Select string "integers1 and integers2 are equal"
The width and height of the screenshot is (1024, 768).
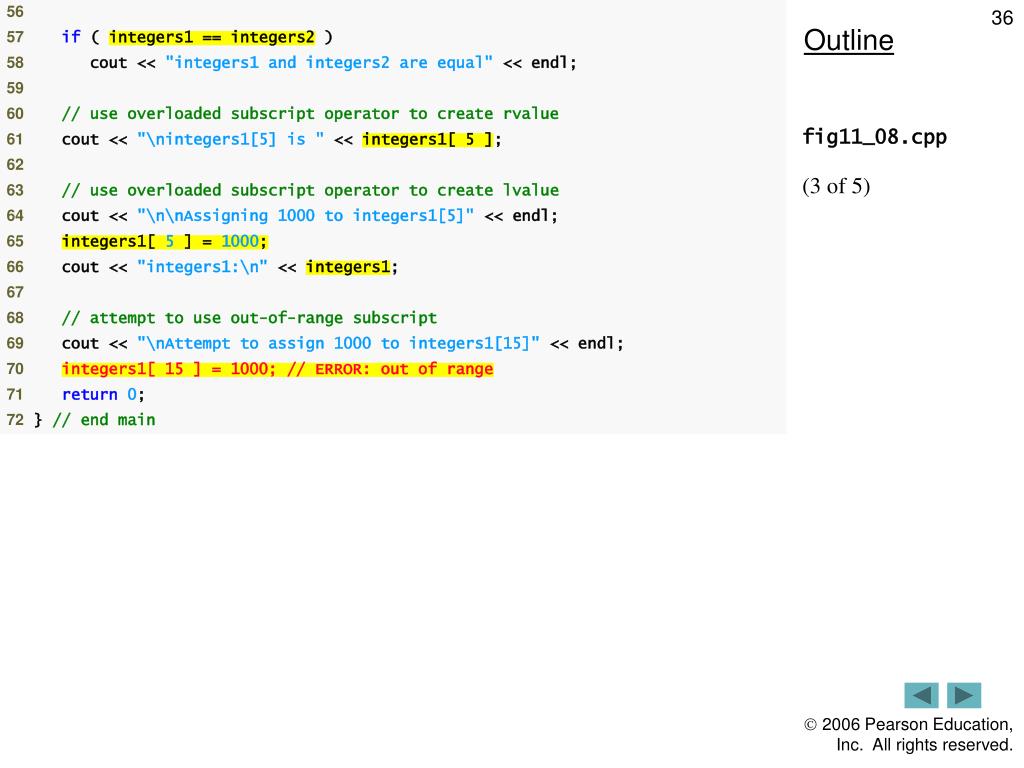328,63
